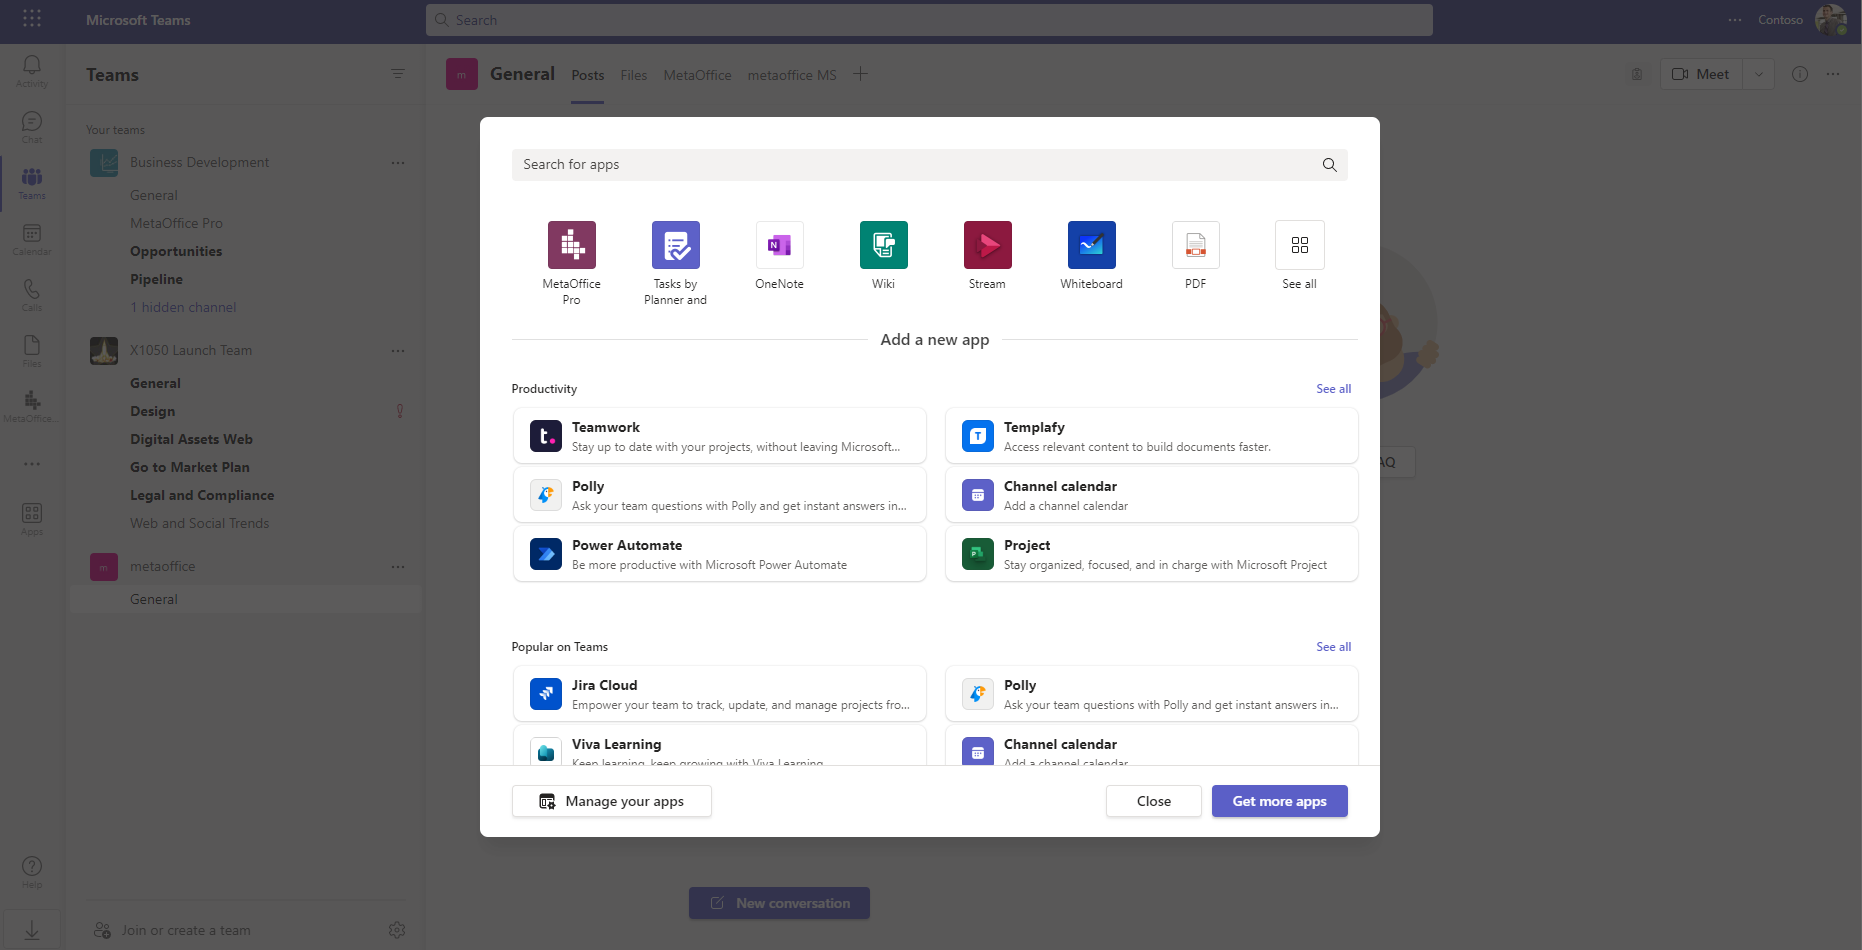Open settings and more ellipsis in title bar
1862x950 pixels.
(x=1735, y=20)
